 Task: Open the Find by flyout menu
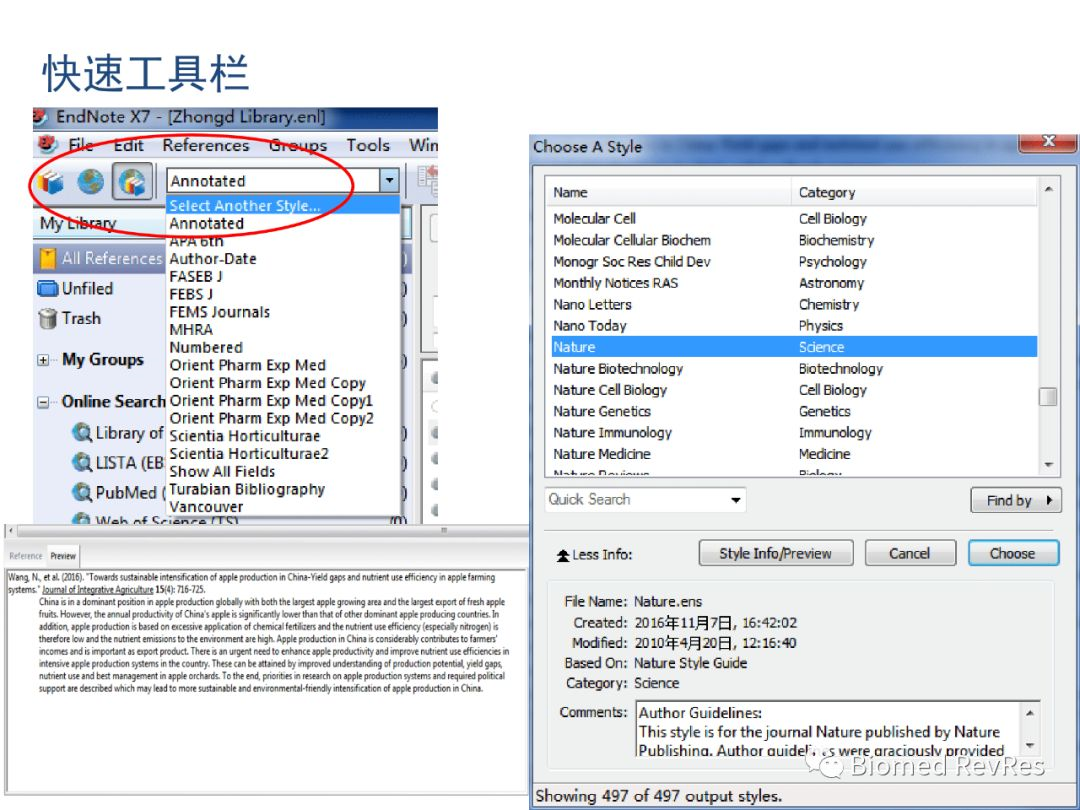point(1016,501)
